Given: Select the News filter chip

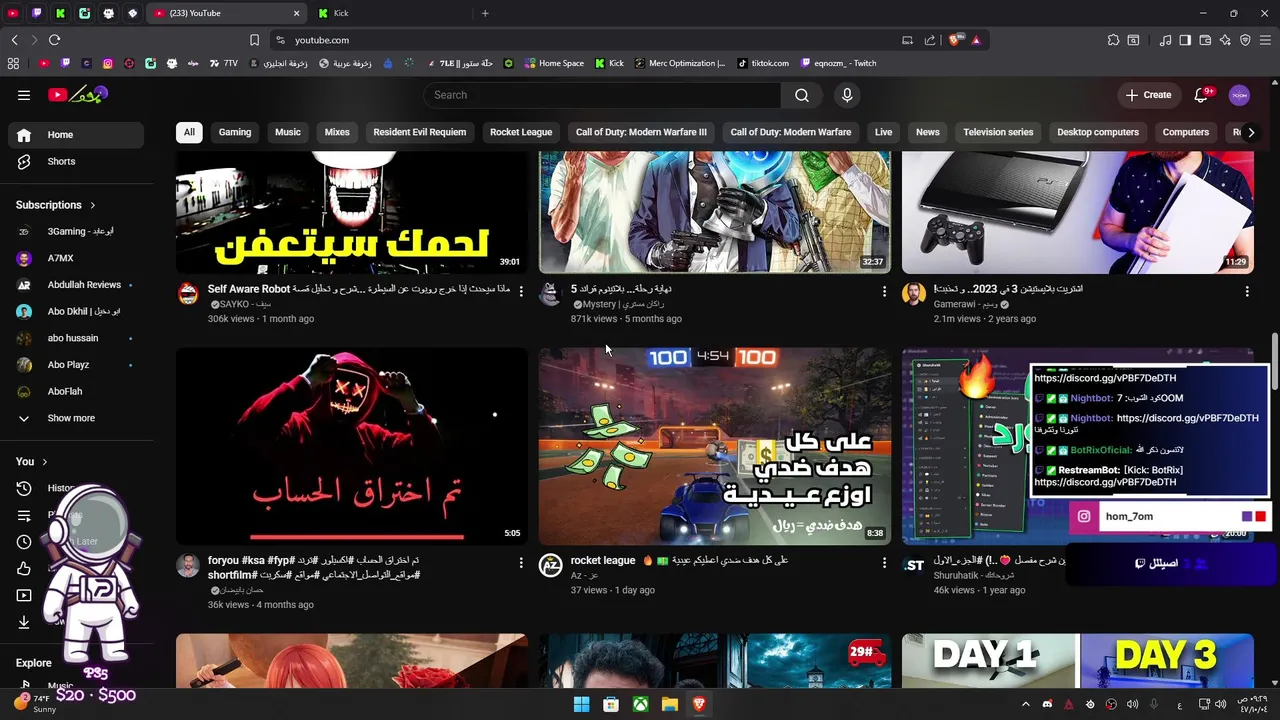Looking at the screenshot, I should (928, 132).
